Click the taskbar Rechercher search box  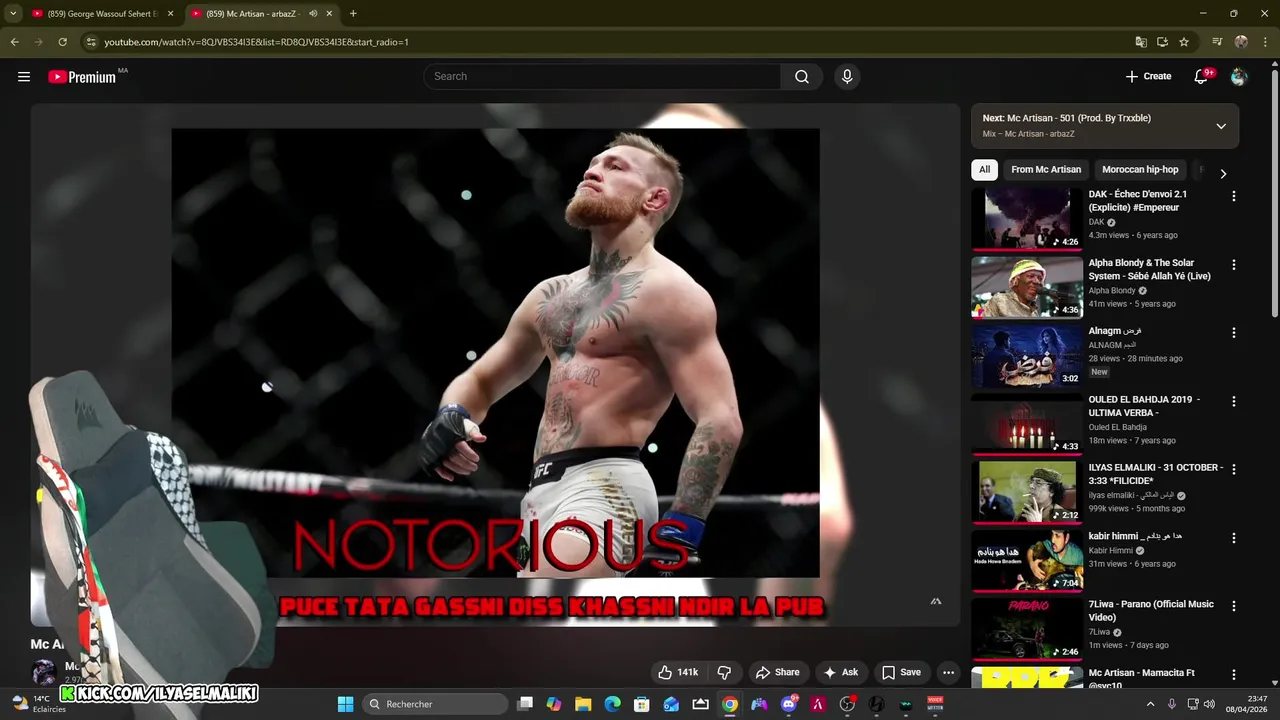[434, 704]
